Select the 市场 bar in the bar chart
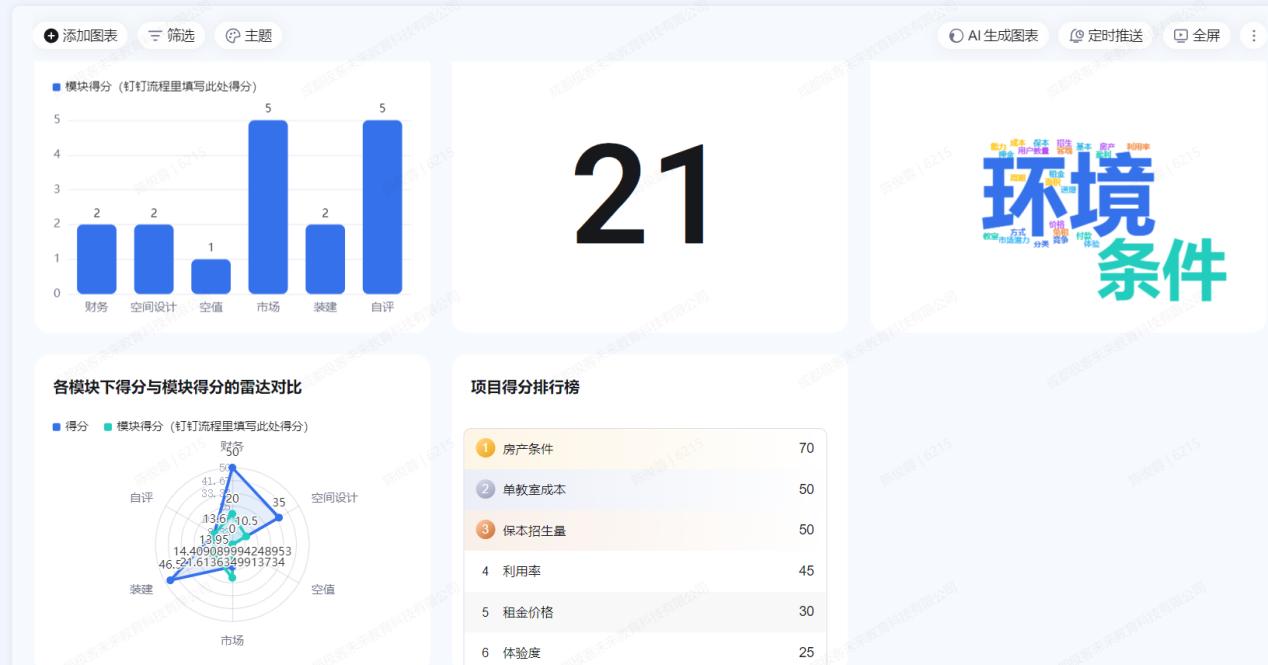Screen dimensions: 1268x665 click(x=268, y=207)
